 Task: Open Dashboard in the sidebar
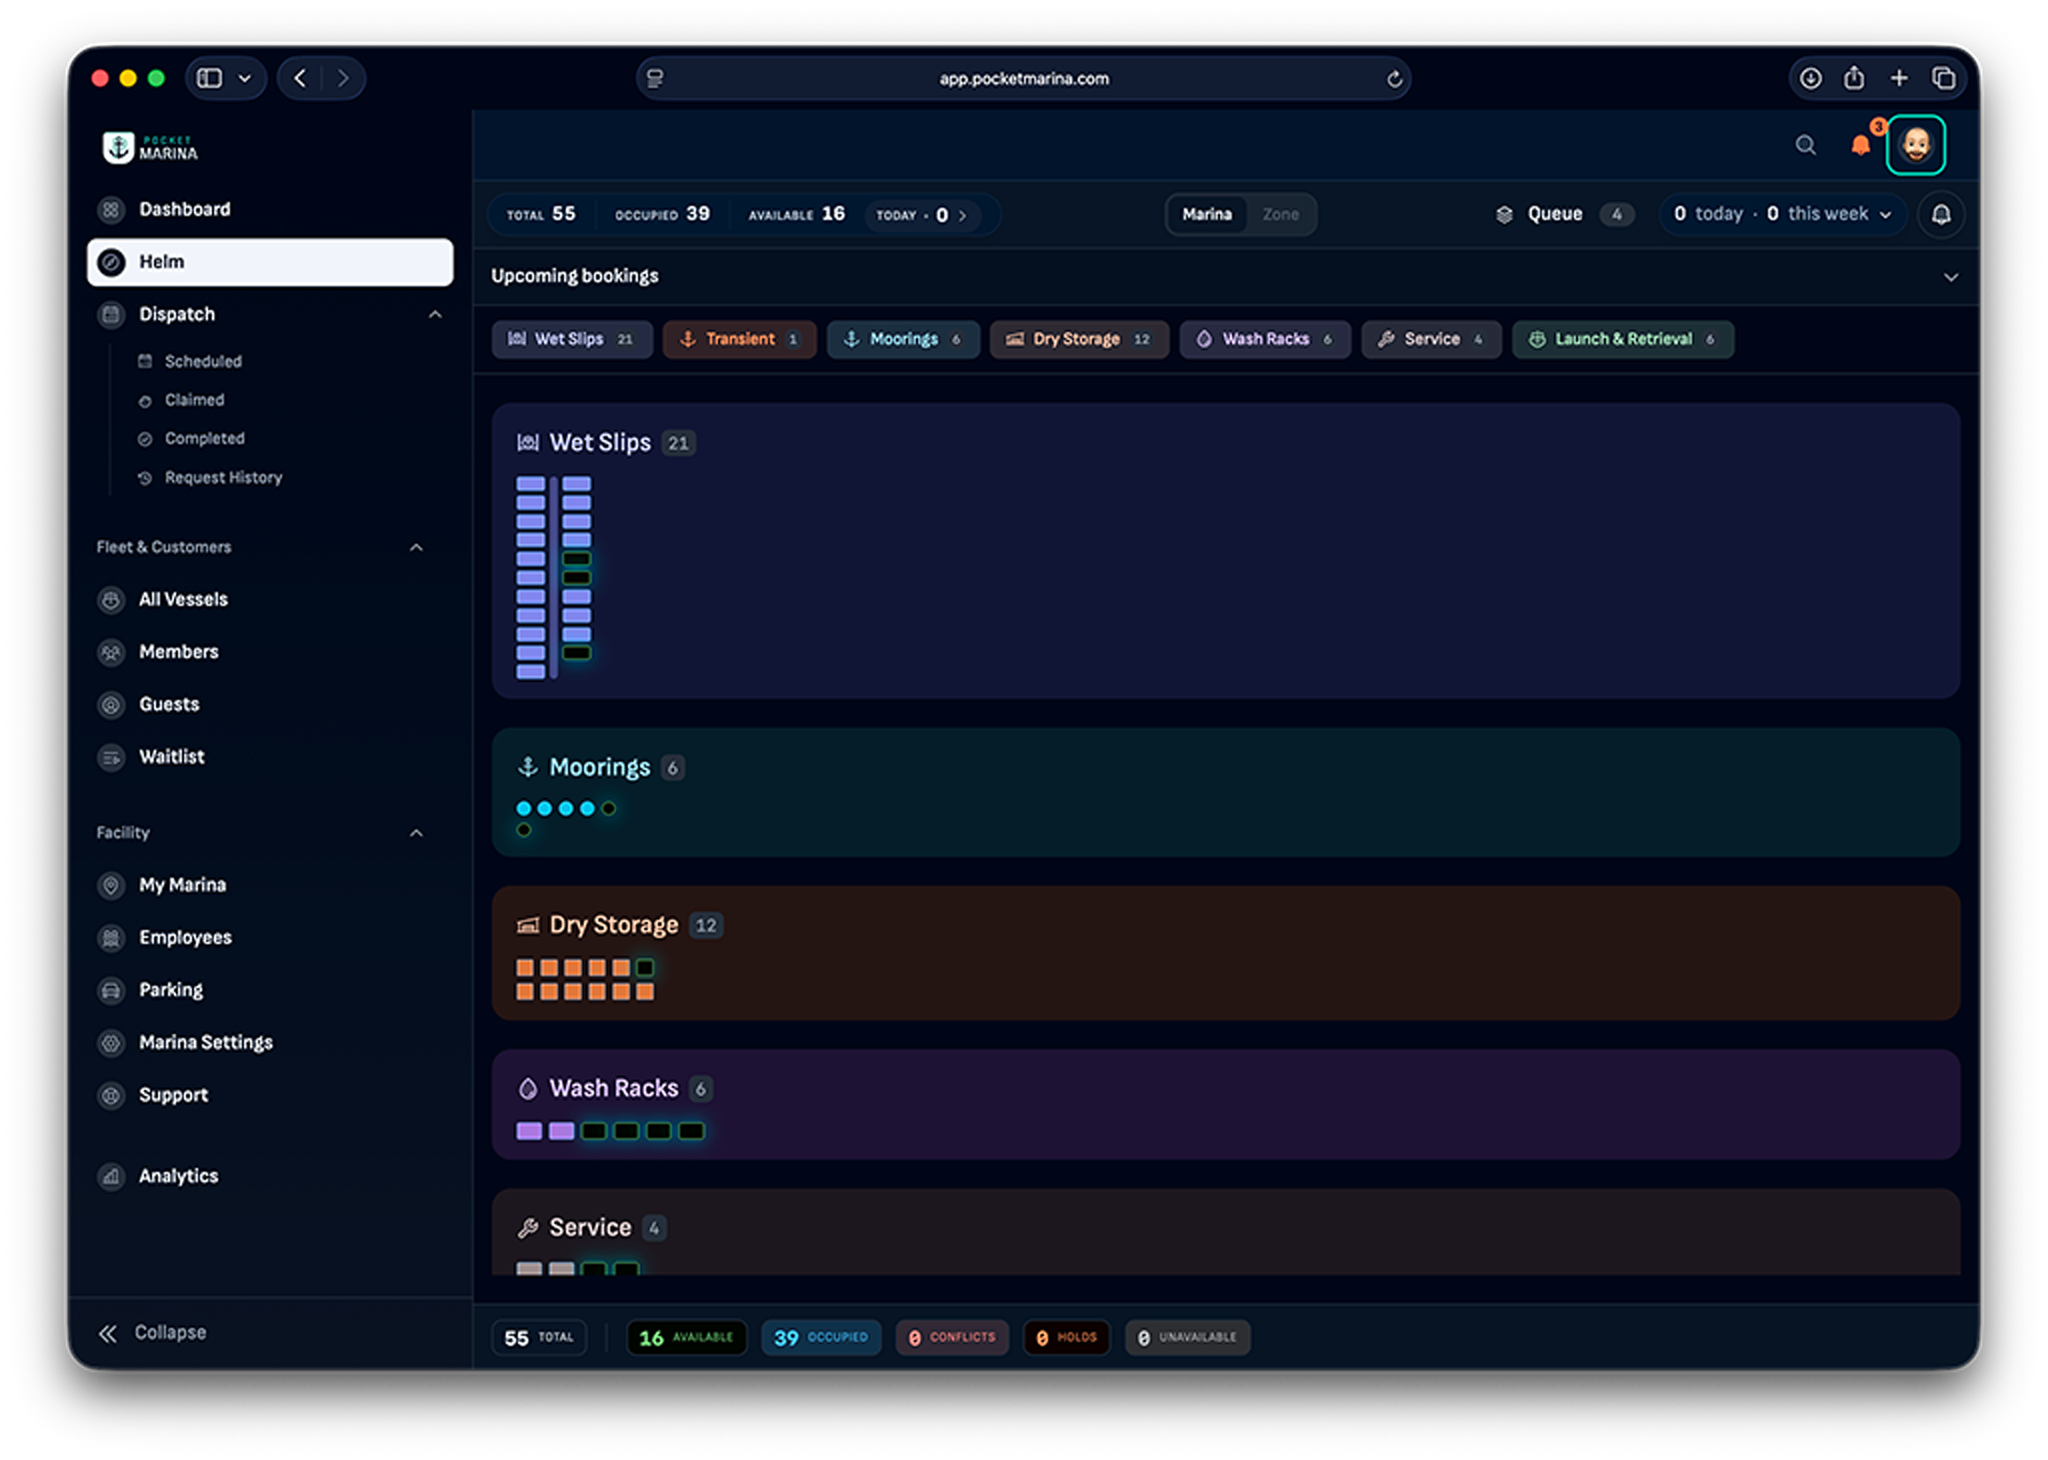270,209
